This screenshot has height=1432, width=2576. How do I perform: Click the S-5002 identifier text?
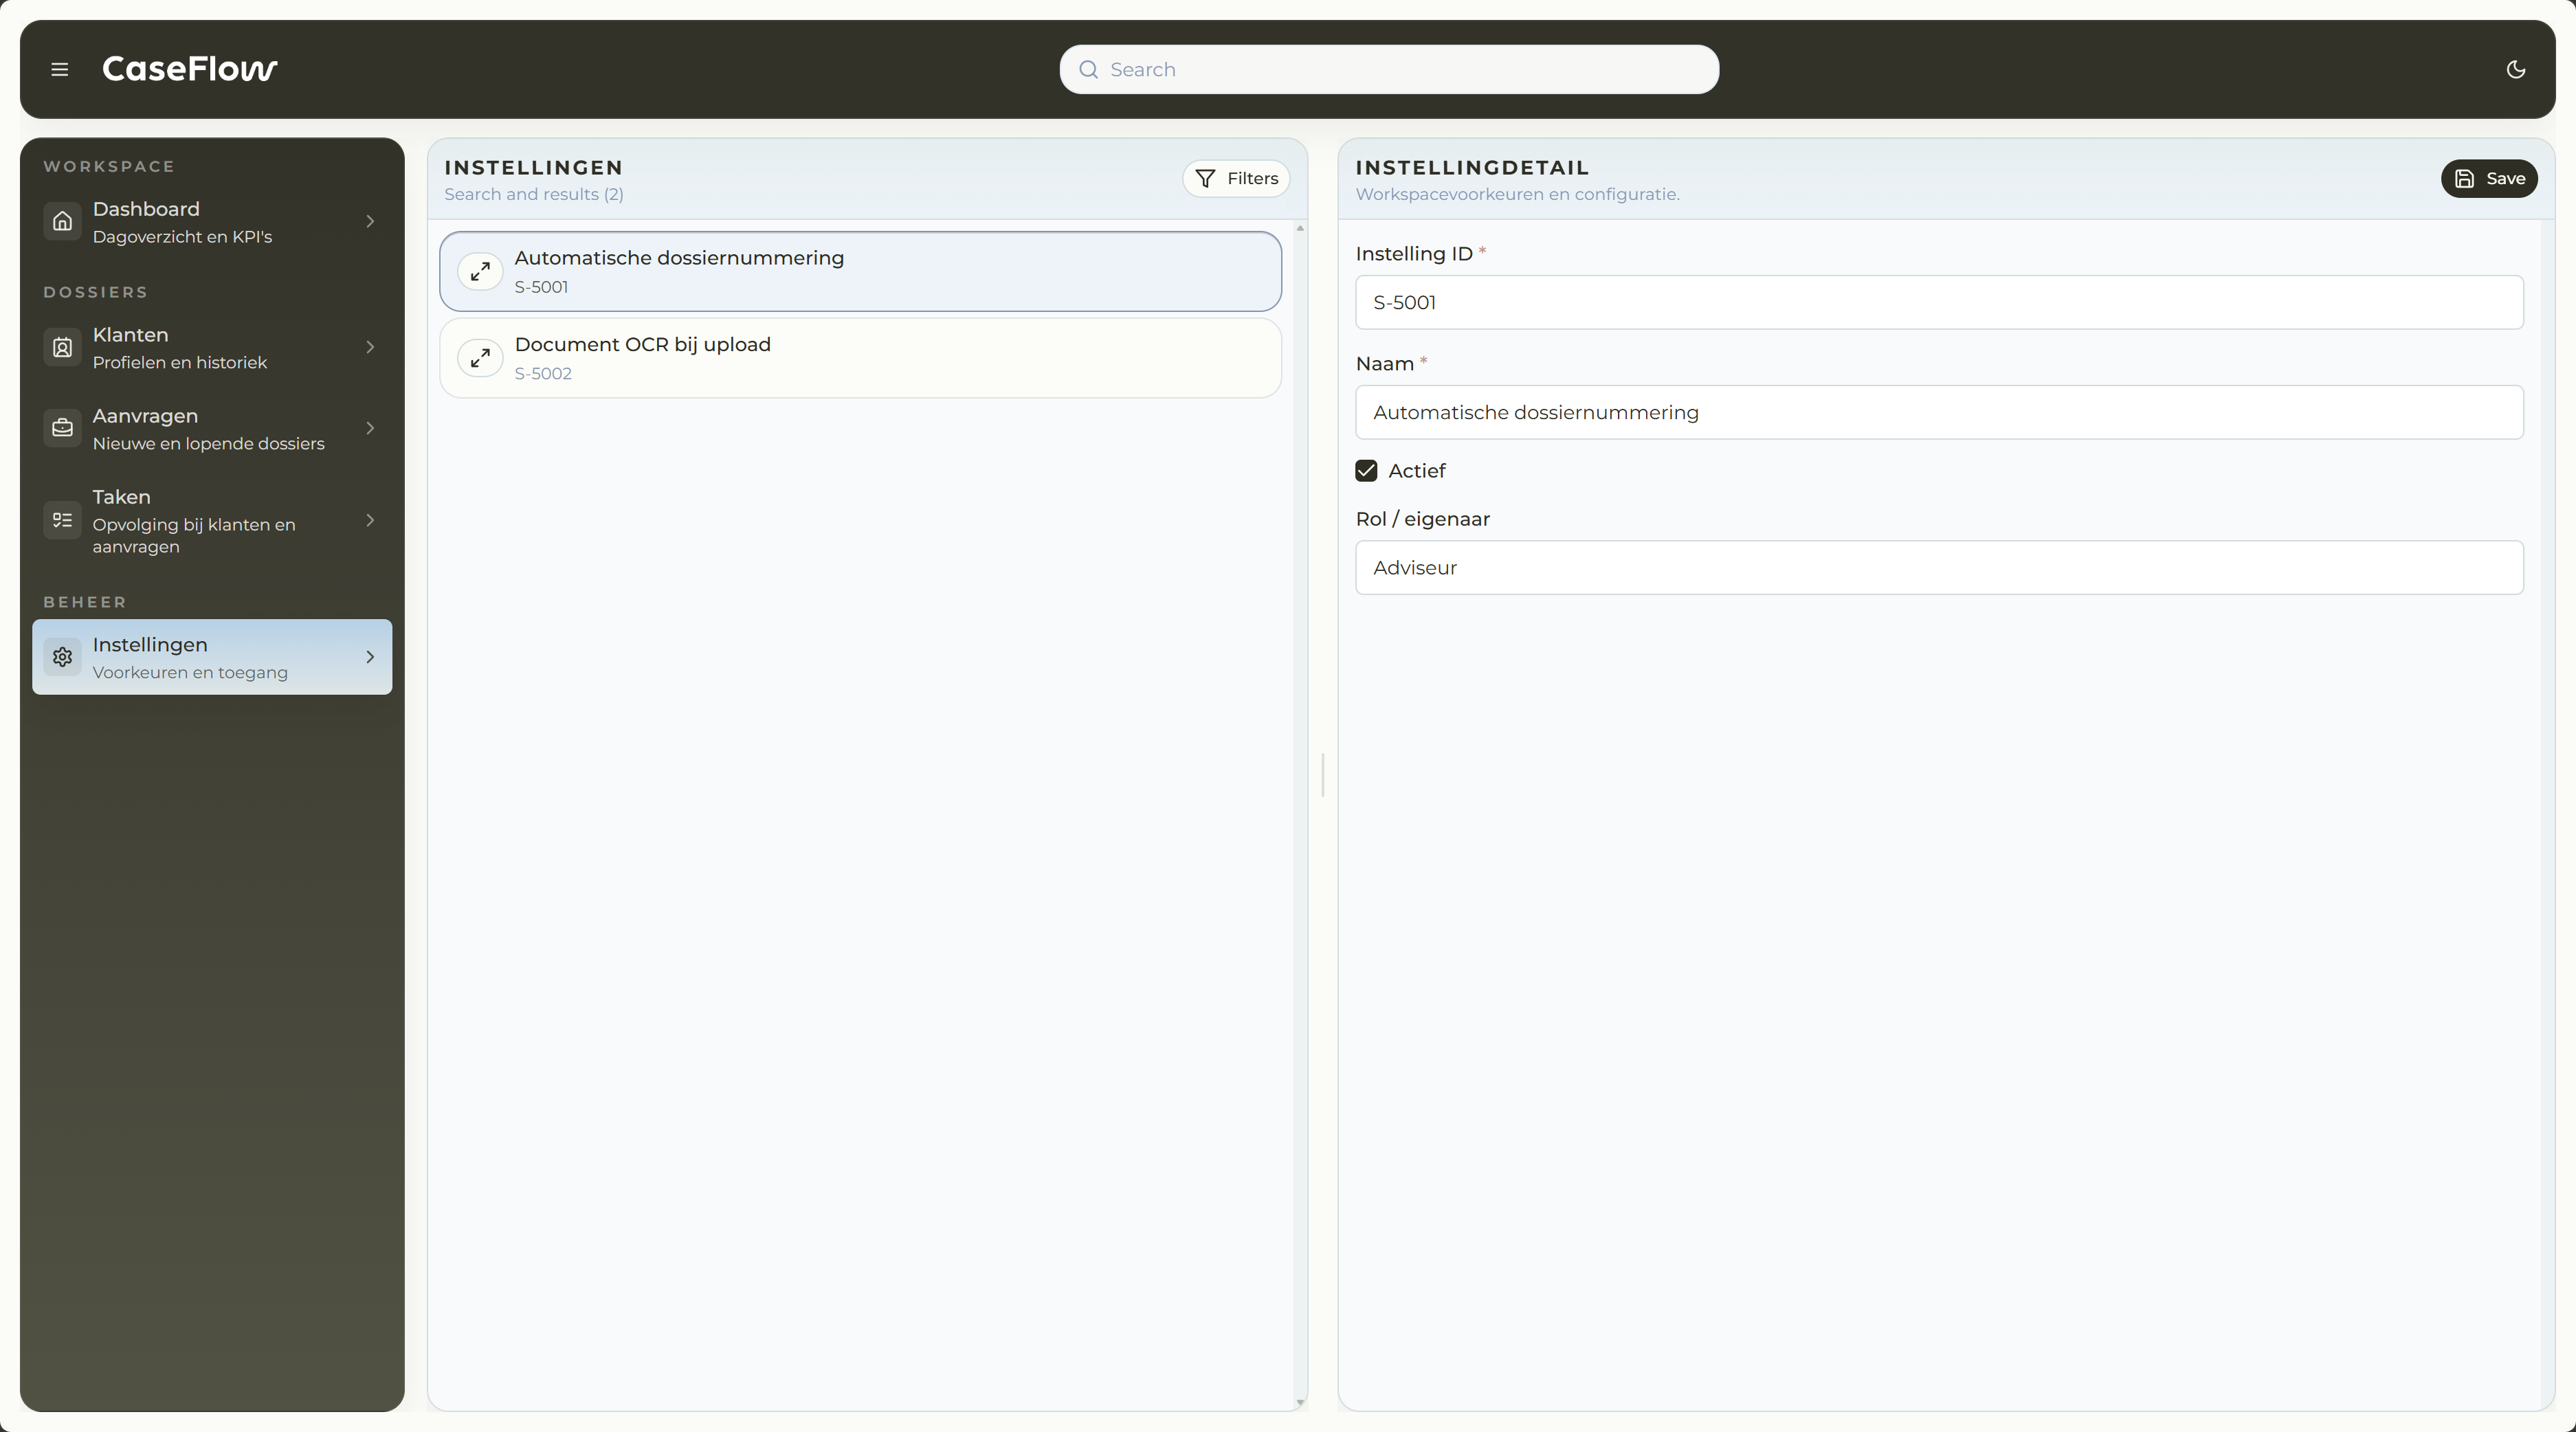[x=543, y=374]
